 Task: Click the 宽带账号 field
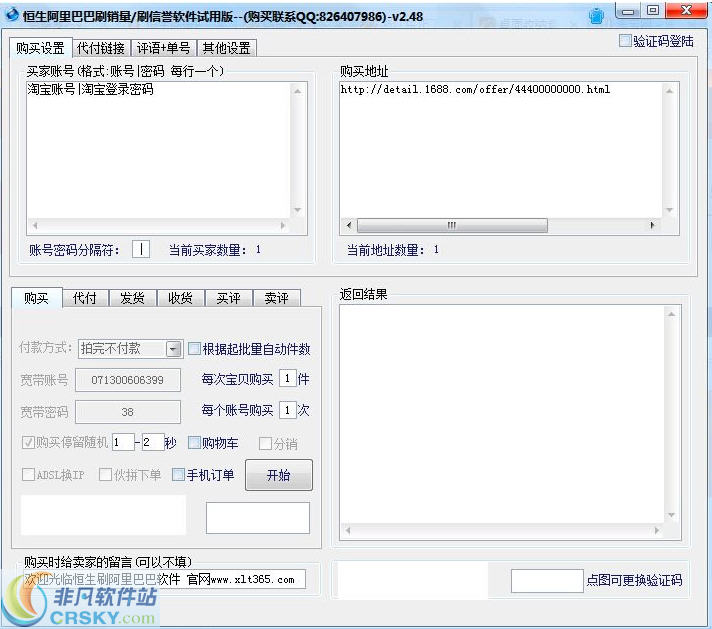(x=128, y=380)
